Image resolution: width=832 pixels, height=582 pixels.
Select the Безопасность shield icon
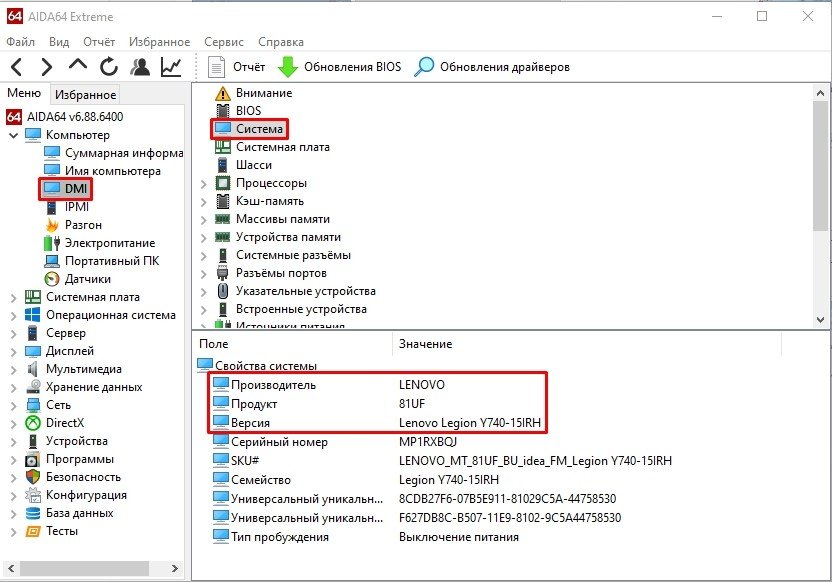[x=33, y=477]
